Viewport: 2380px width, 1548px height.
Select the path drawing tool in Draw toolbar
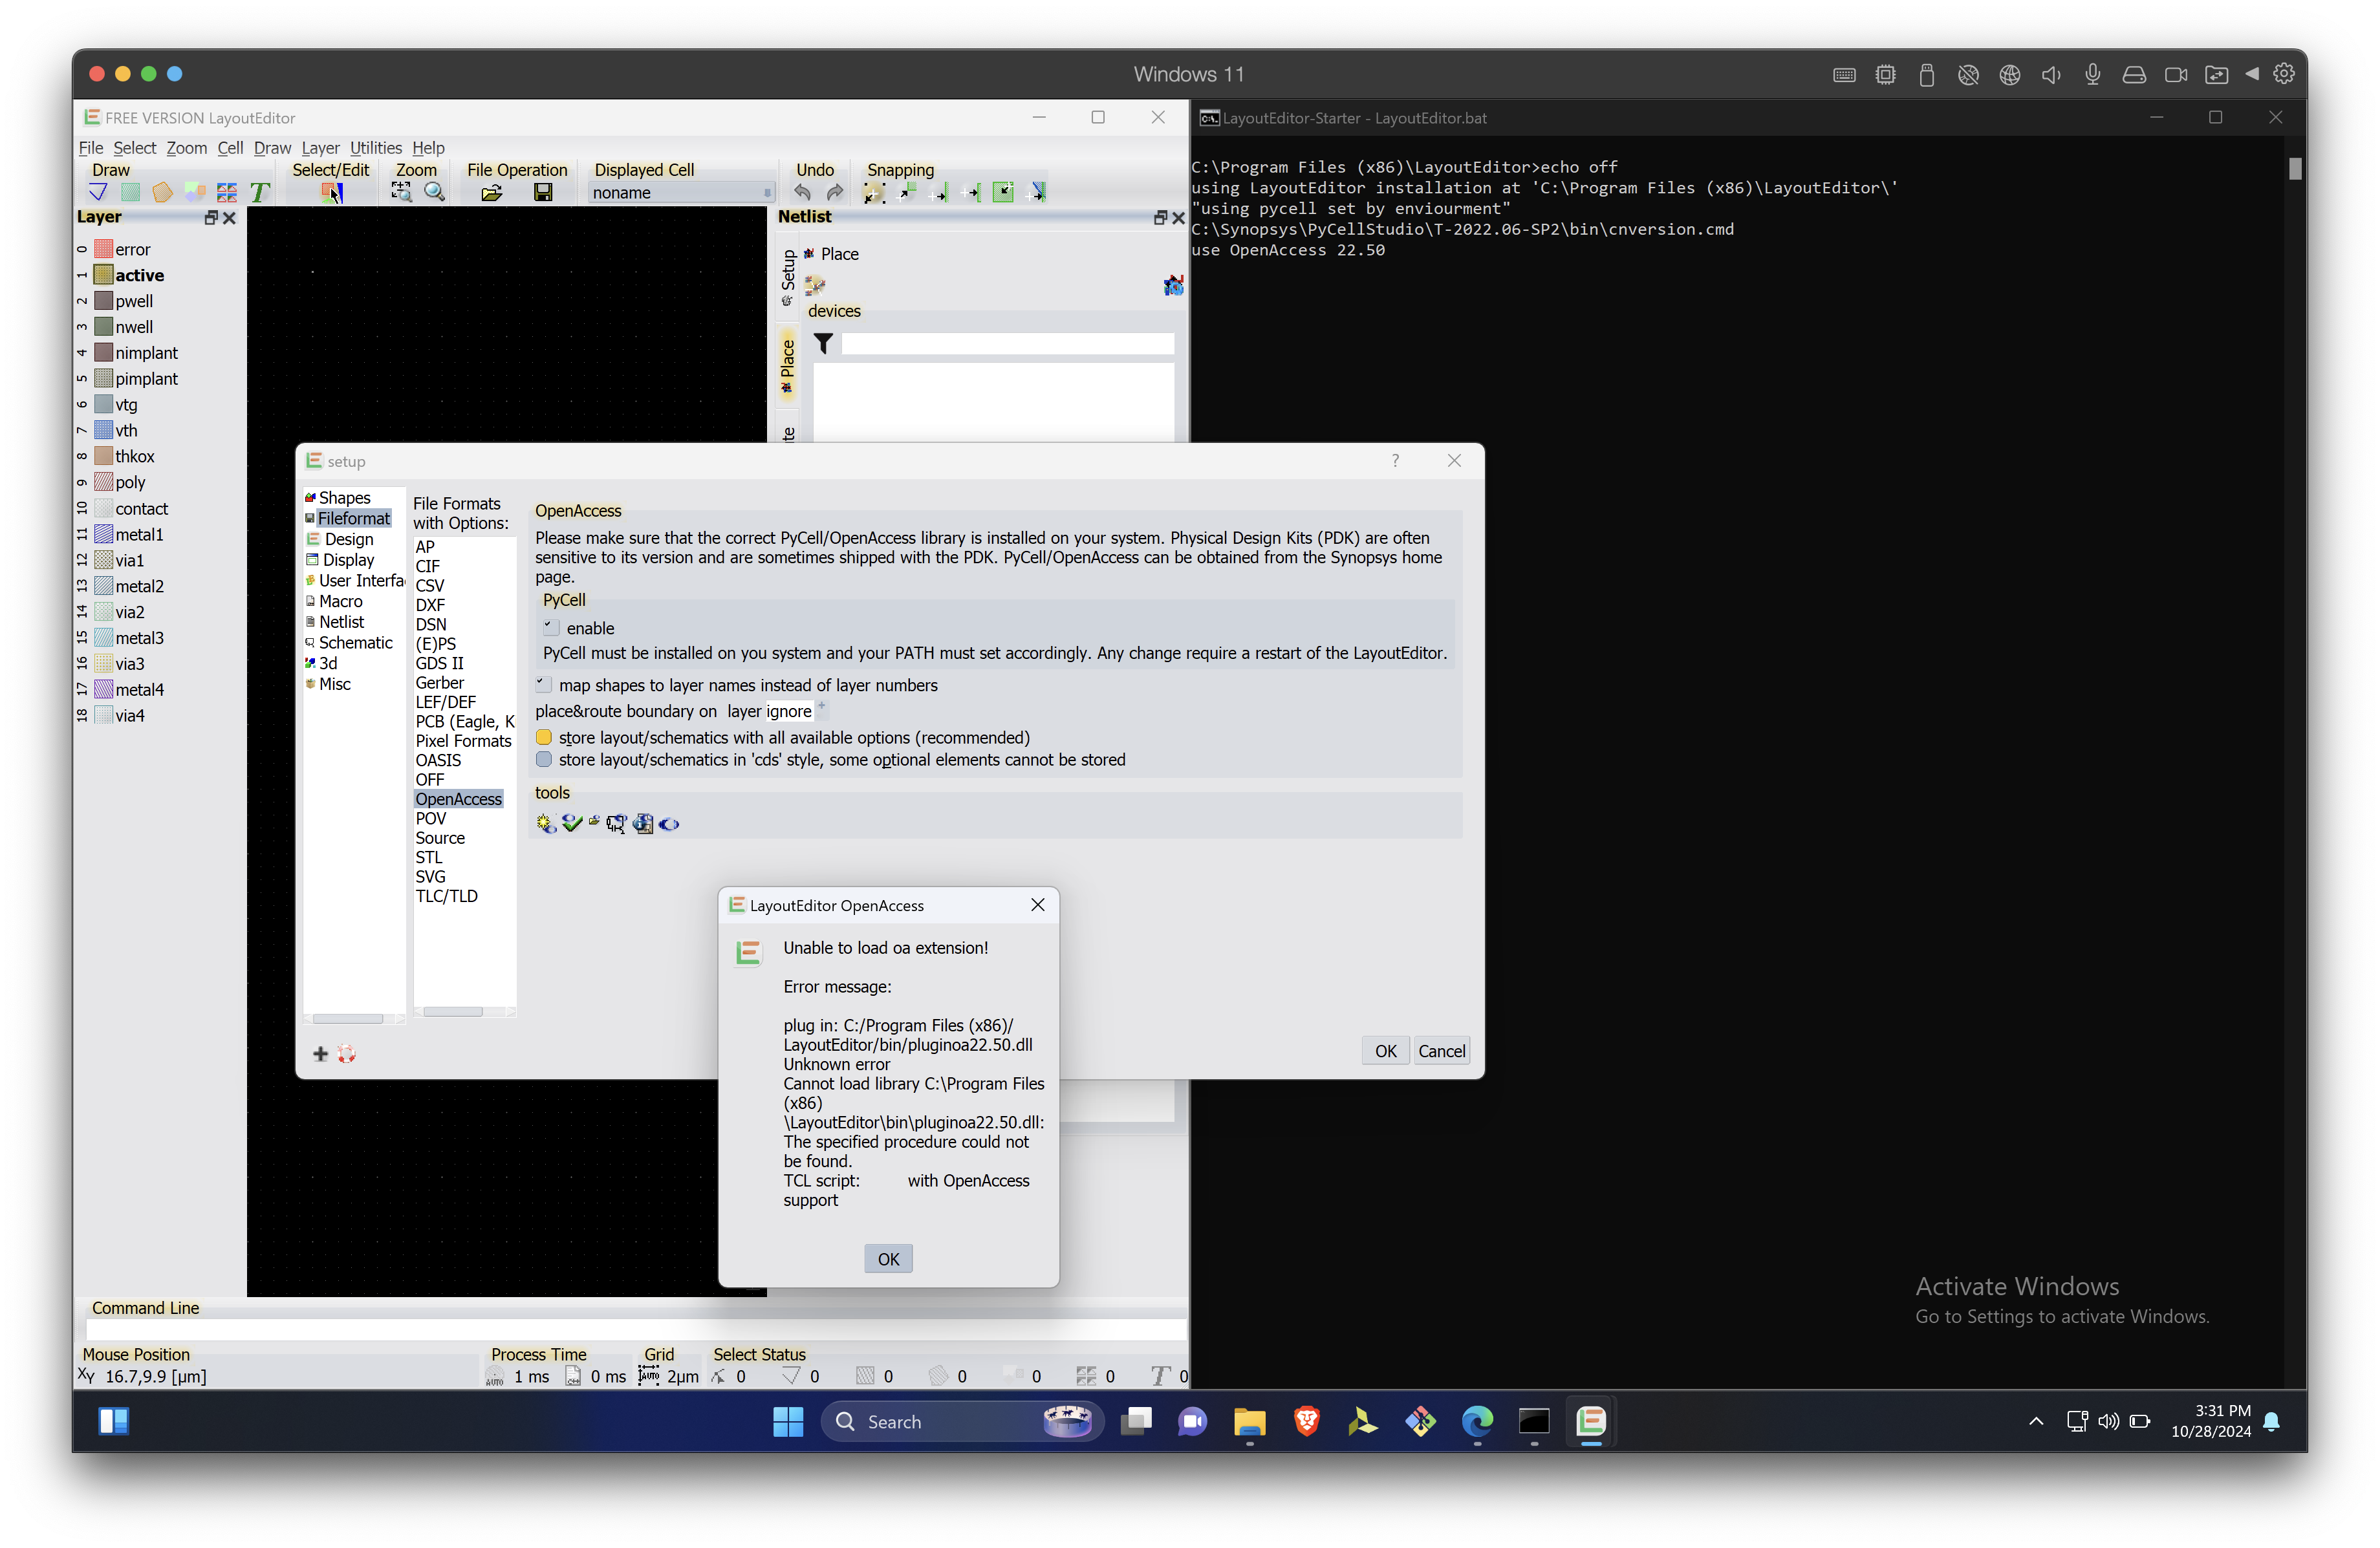click(98, 193)
